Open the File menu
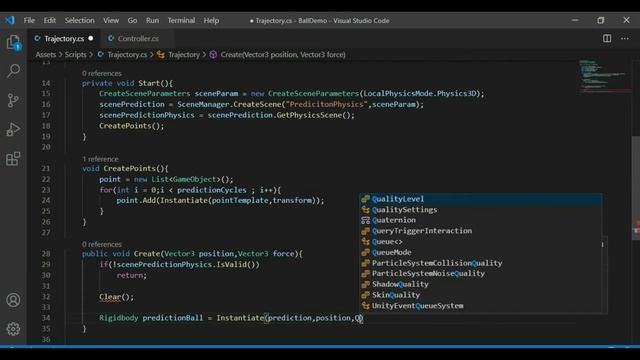 [29, 20]
